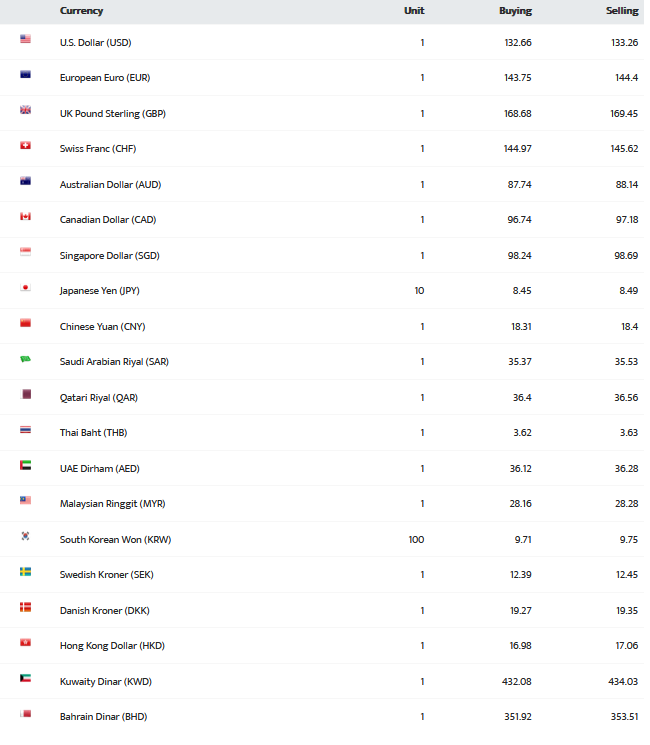The width and height of the screenshot is (650, 745).
Task: Select the South Korean Won flag icon
Action: click(26, 536)
